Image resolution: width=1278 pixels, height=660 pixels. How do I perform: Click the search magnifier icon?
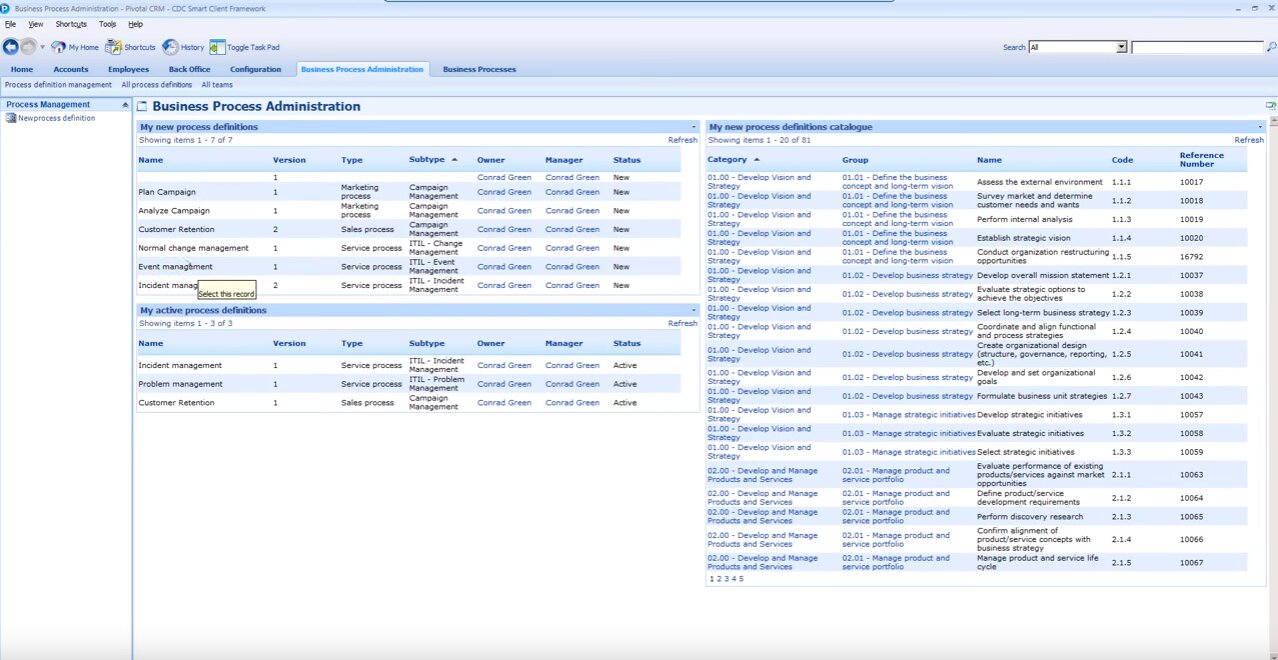(x=1271, y=47)
